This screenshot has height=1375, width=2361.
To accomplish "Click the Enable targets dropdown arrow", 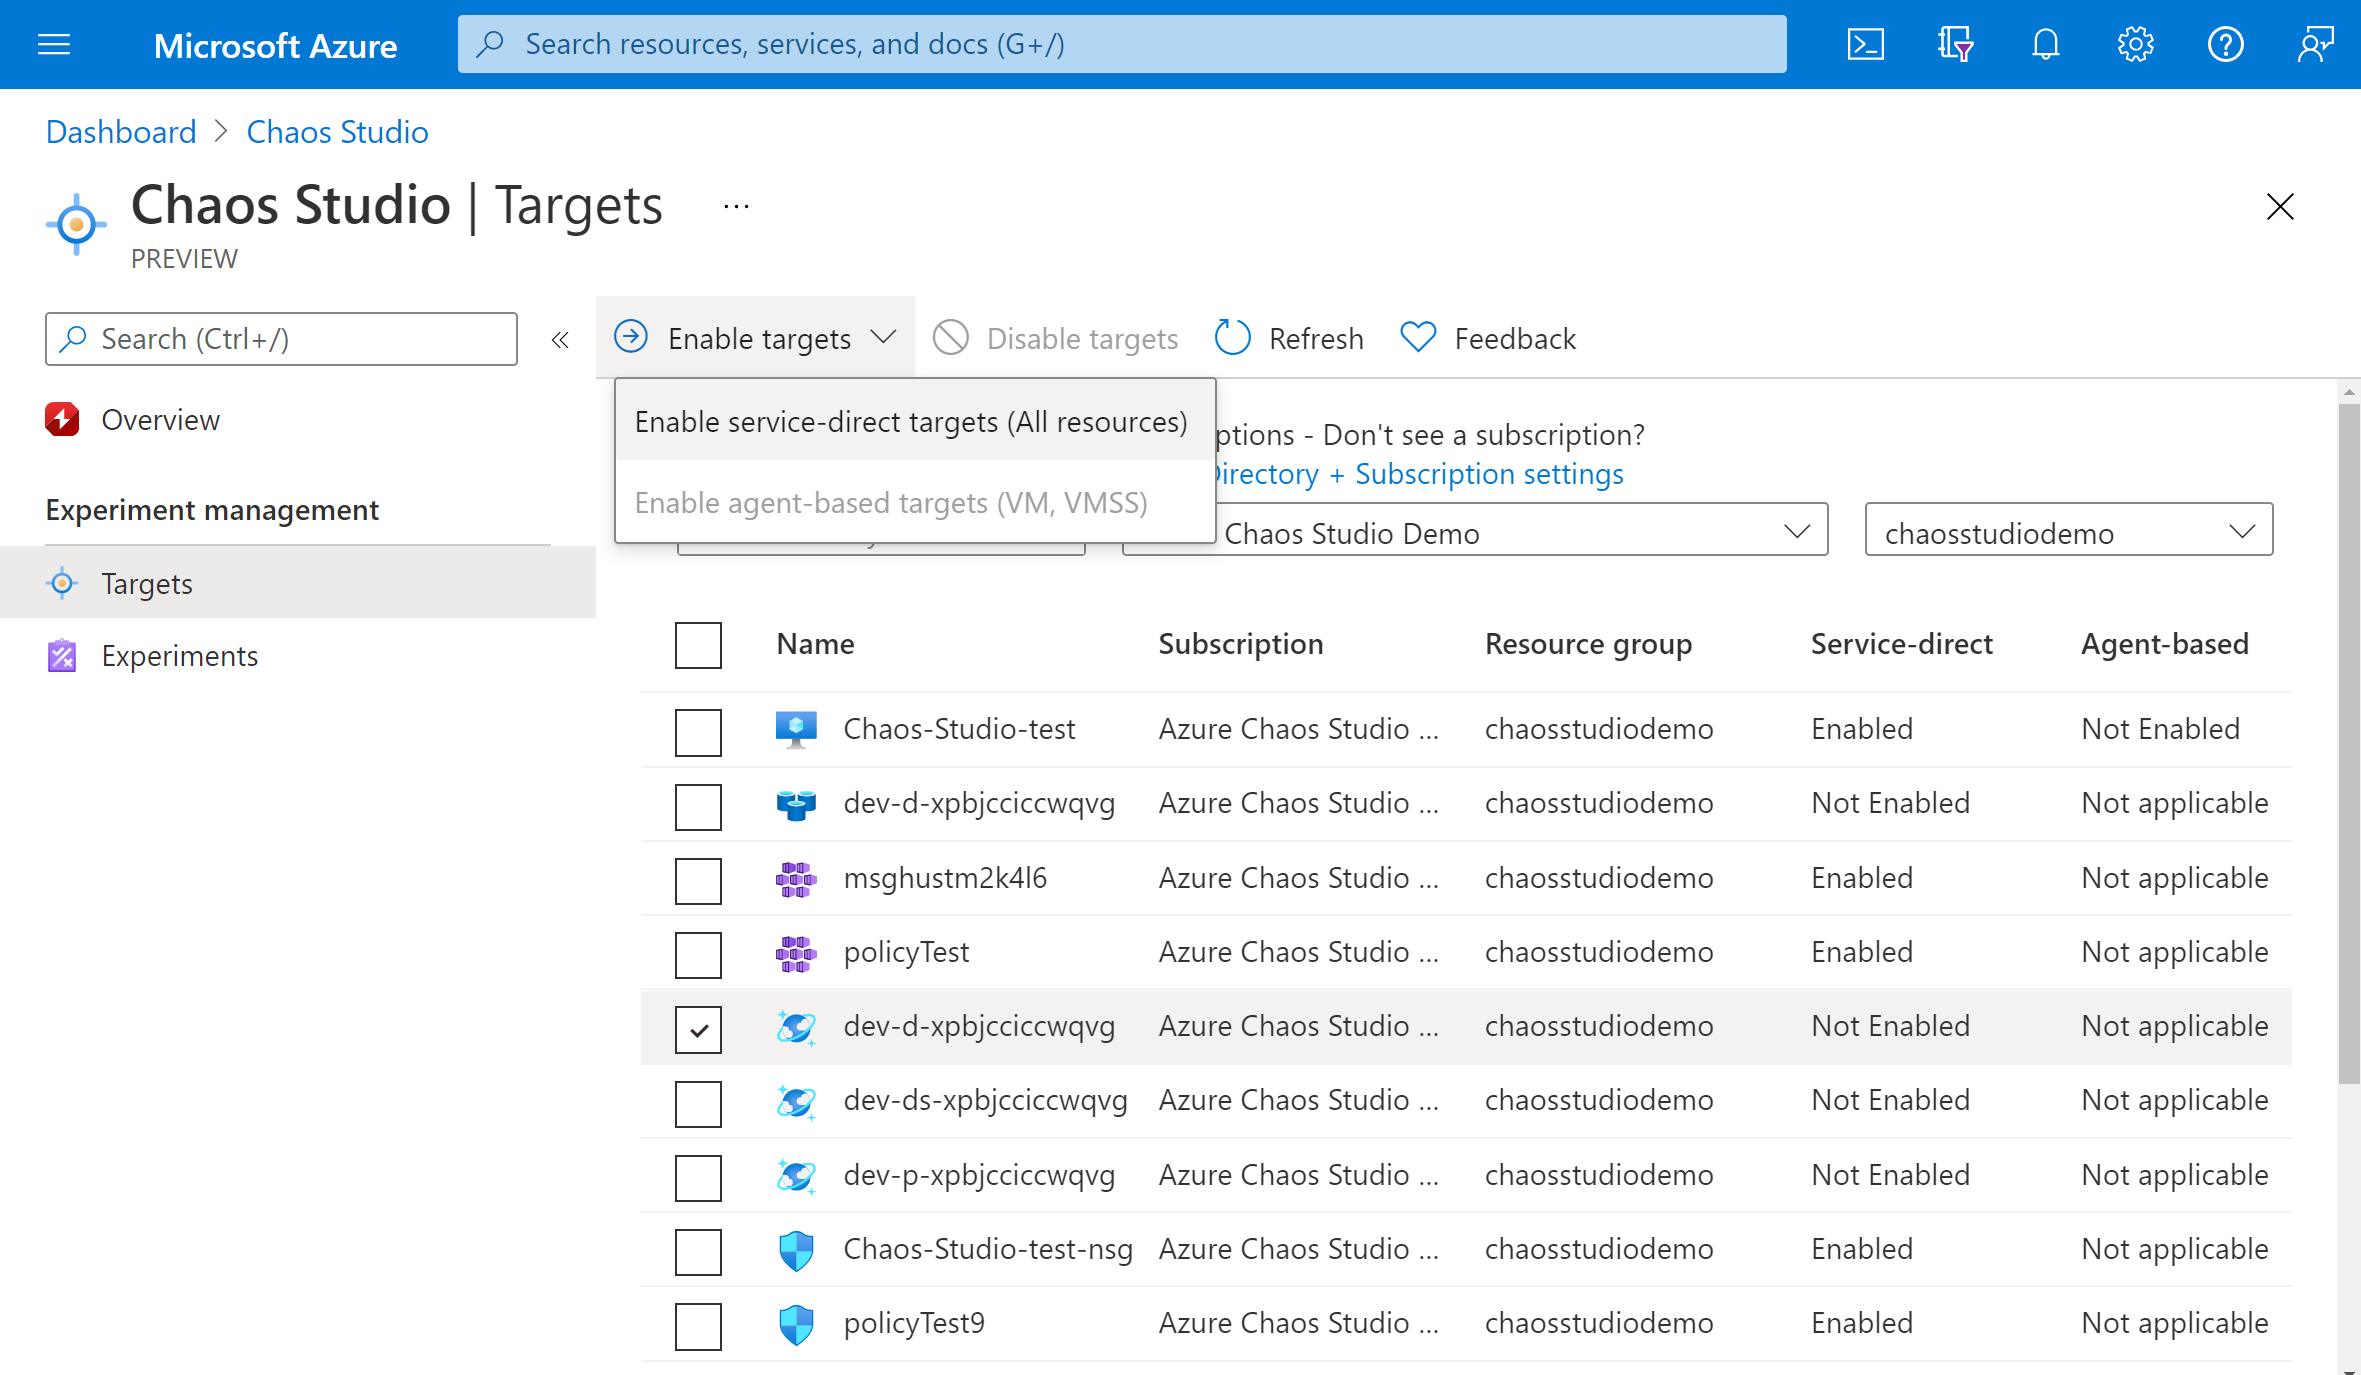I will pos(884,336).
